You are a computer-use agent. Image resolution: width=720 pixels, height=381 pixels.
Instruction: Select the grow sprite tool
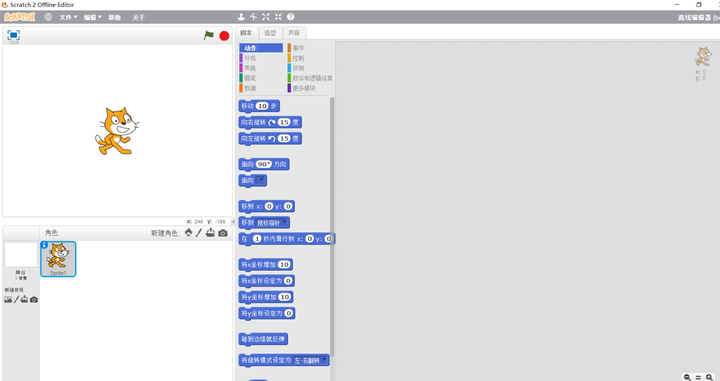[x=266, y=17]
